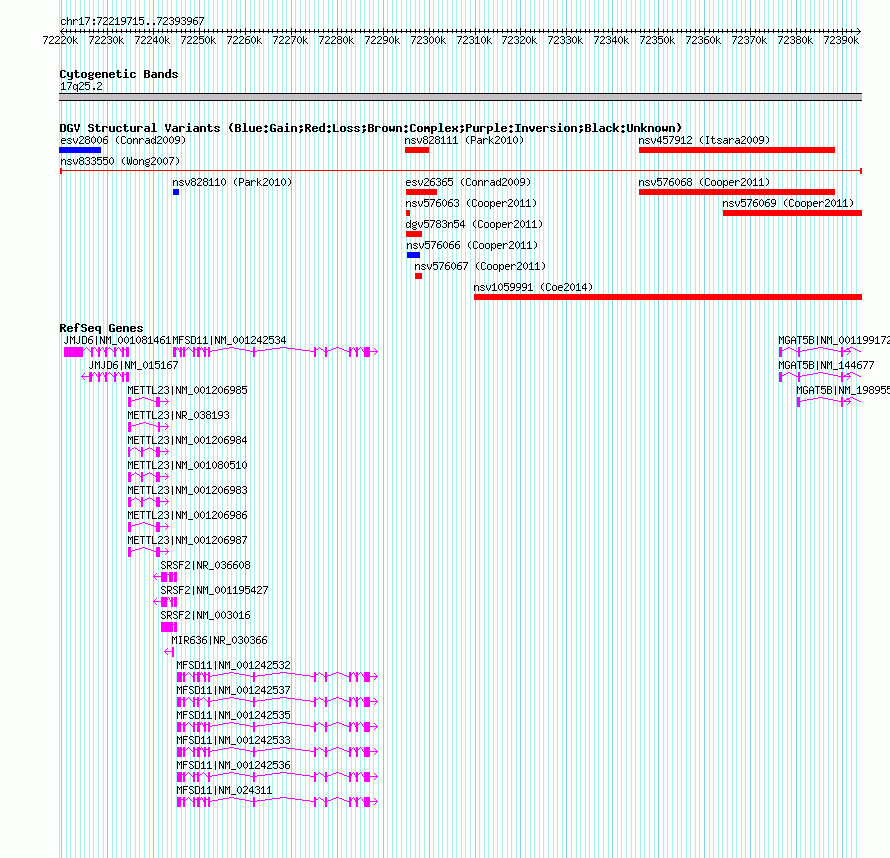The image size is (890, 858).
Task: Click the DGV Structural Variants track title
Action: [x=371, y=128]
